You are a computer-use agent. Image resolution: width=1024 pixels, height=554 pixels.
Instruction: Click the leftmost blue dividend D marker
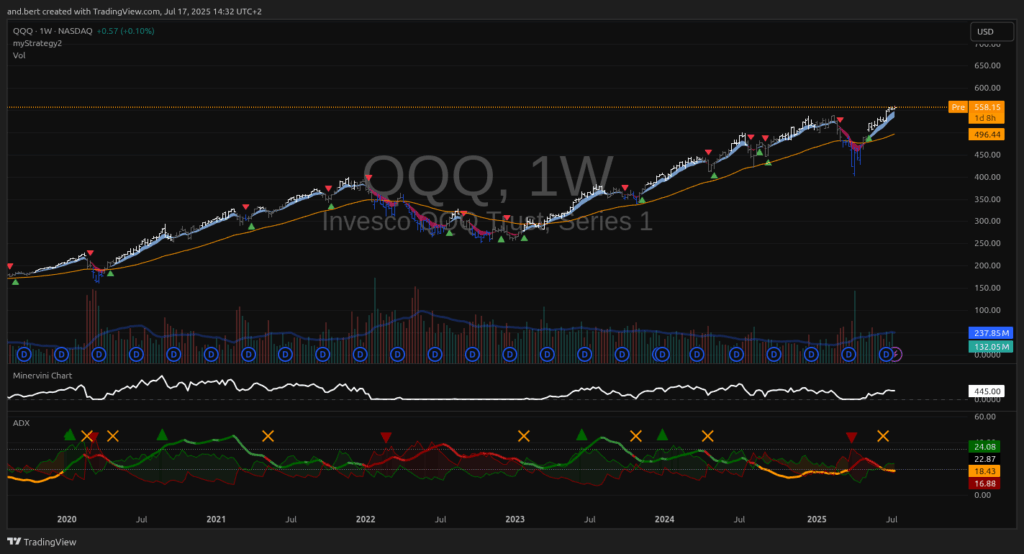[x=24, y=354]
